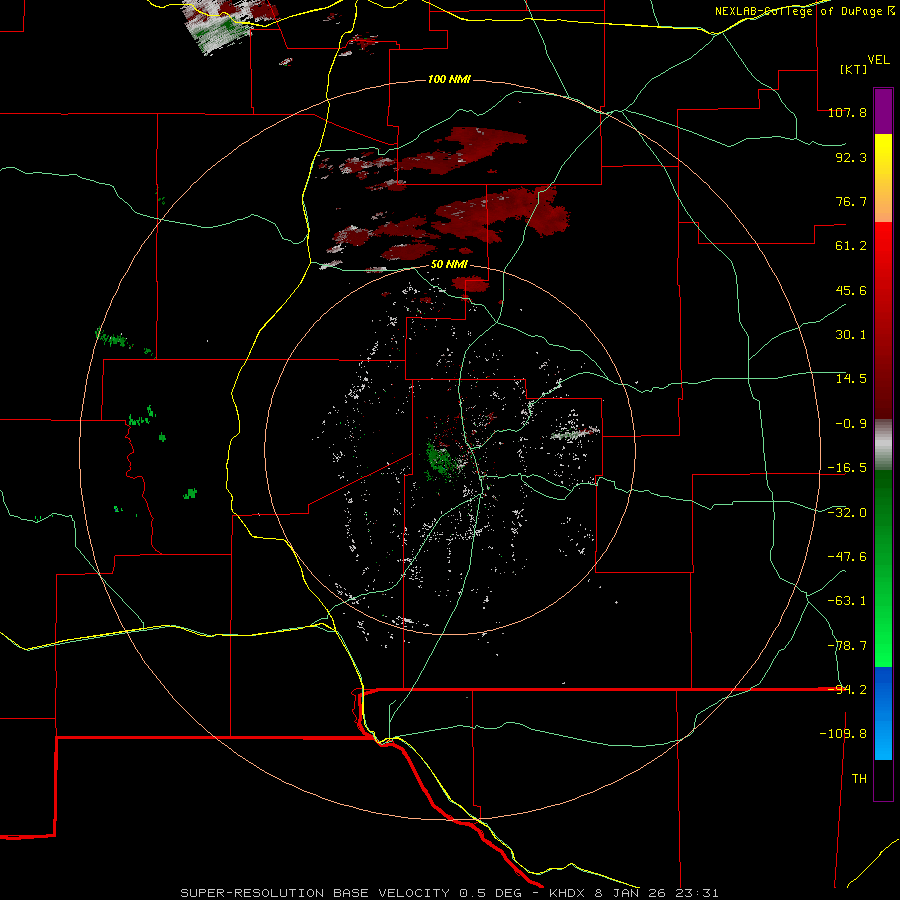Click the 107.8 velocity scale value

coord(847,112)
